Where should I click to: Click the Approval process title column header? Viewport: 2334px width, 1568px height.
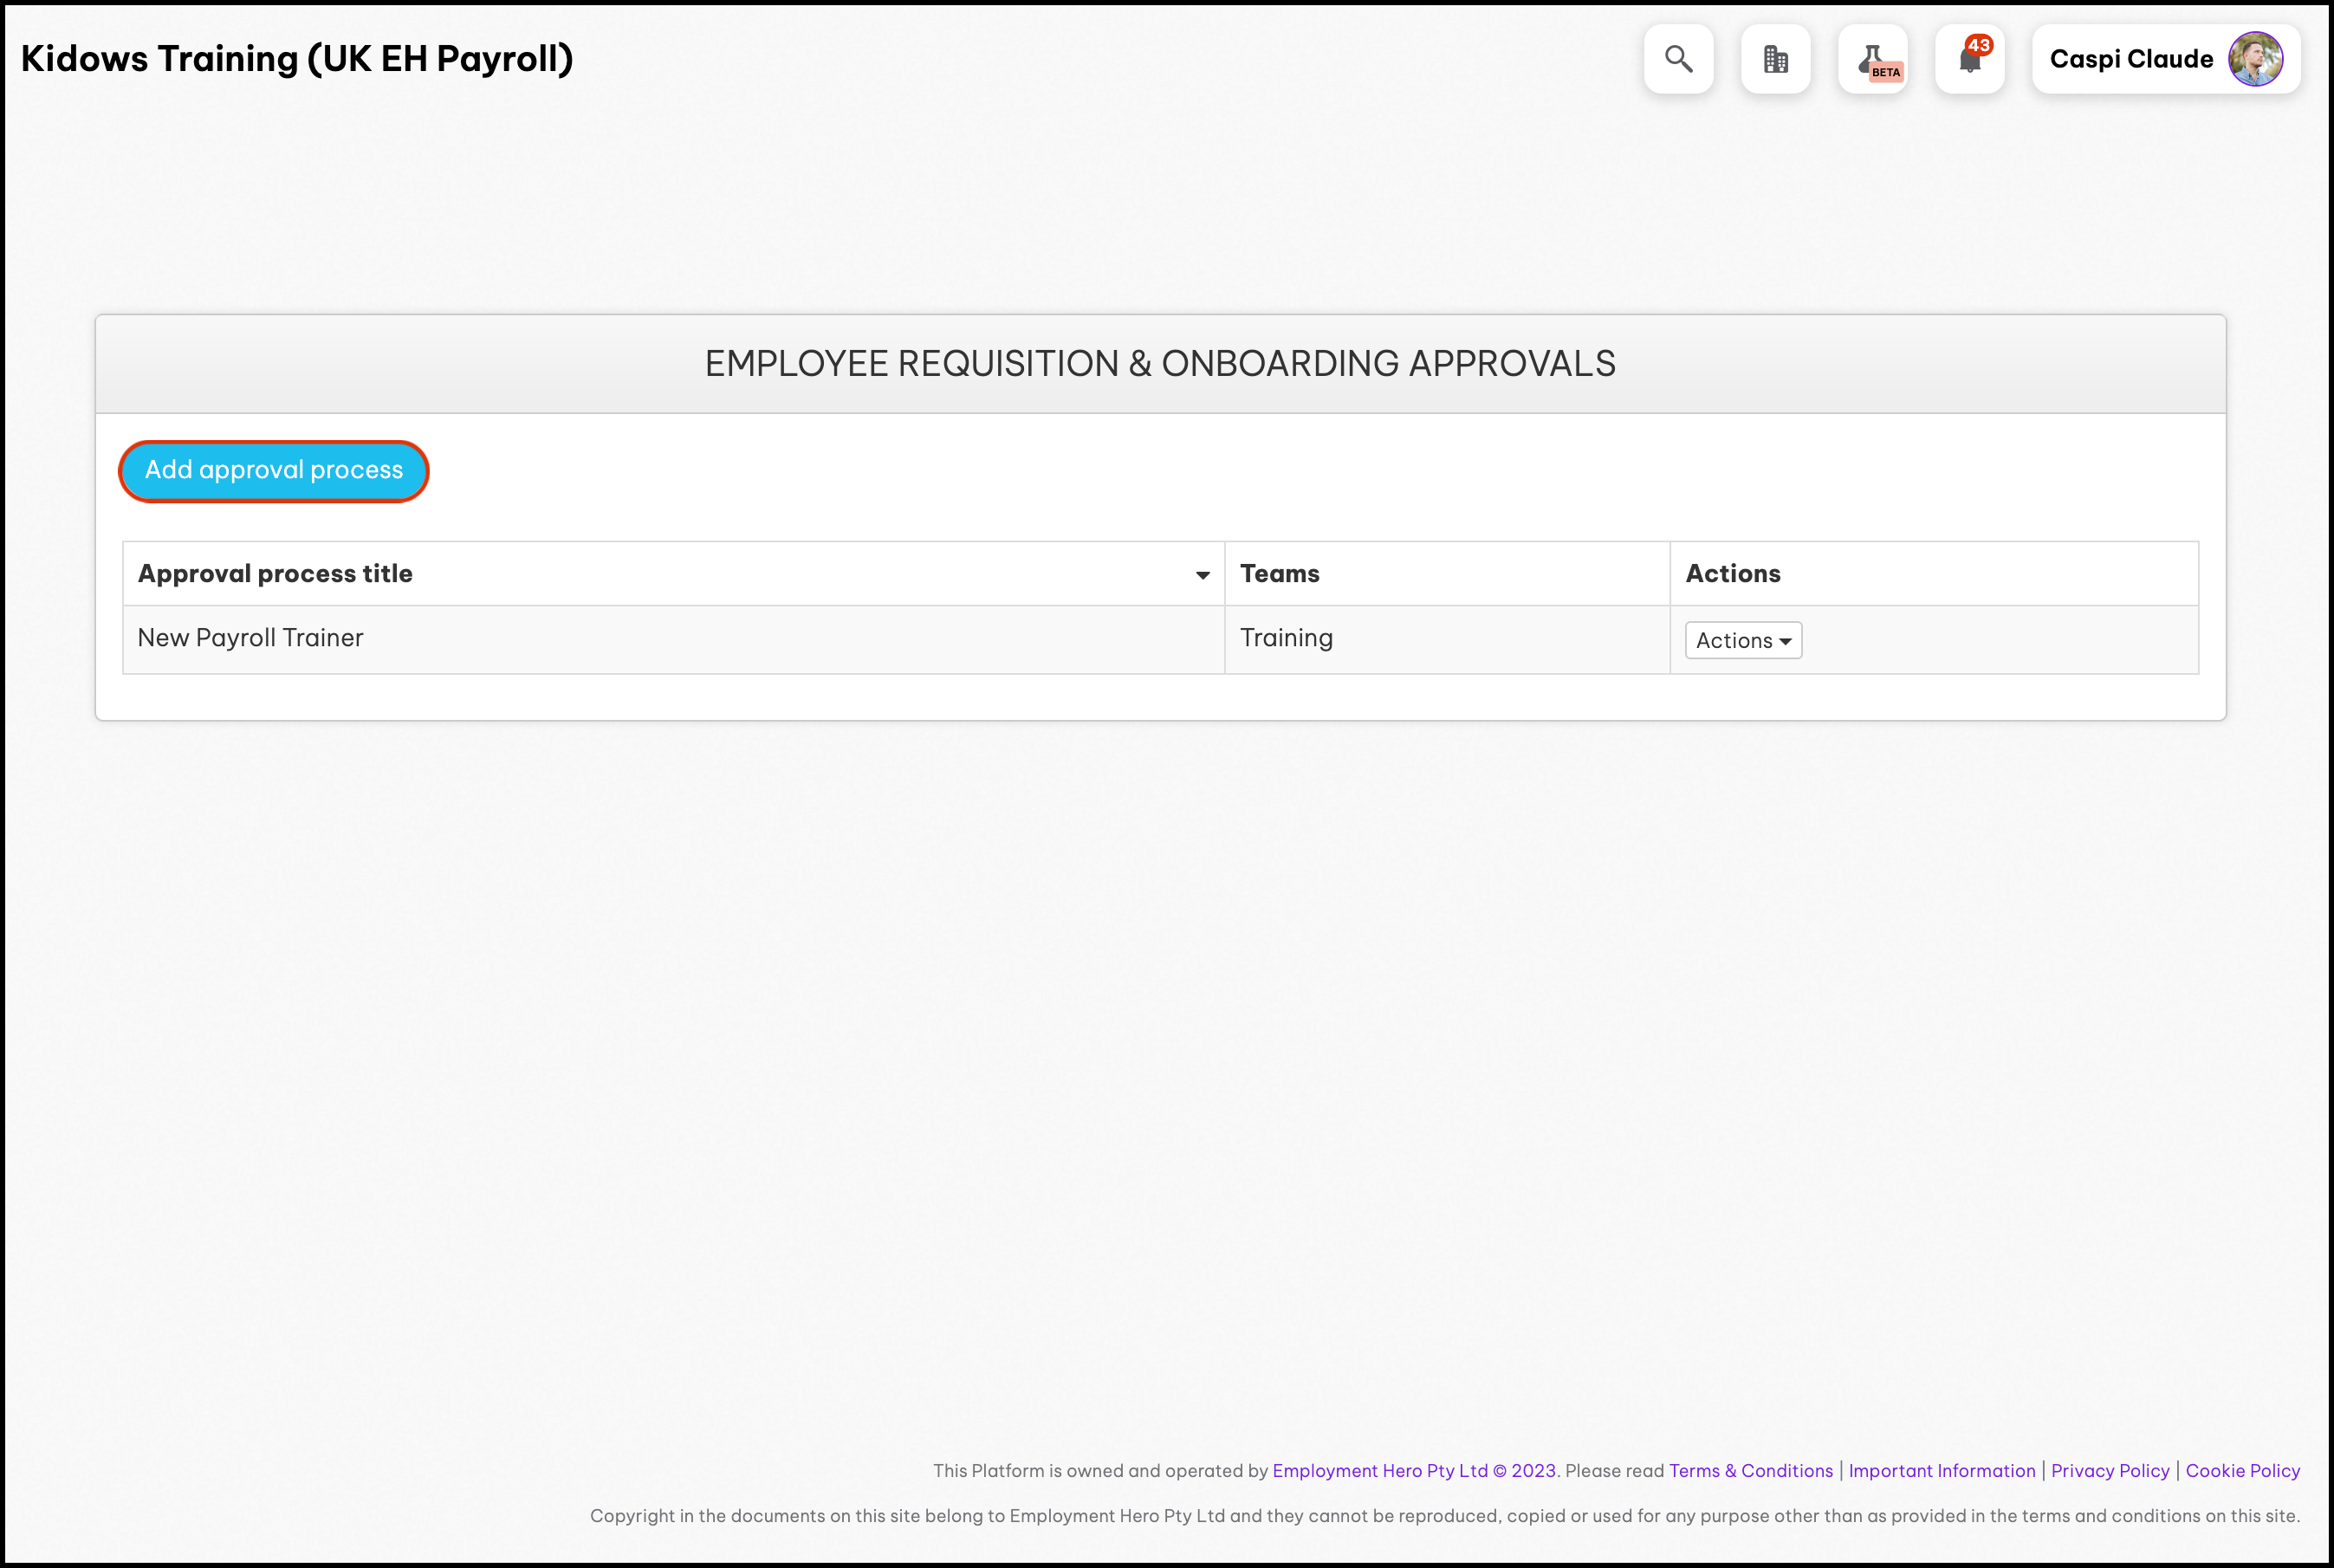point(673,573)
